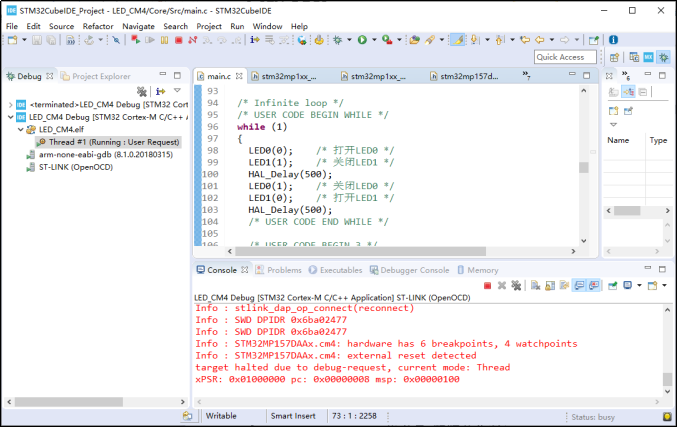Click the Display Selected Console icon
Image resolution: width=678 pixels, height=428 pixels.
point(628,286)
